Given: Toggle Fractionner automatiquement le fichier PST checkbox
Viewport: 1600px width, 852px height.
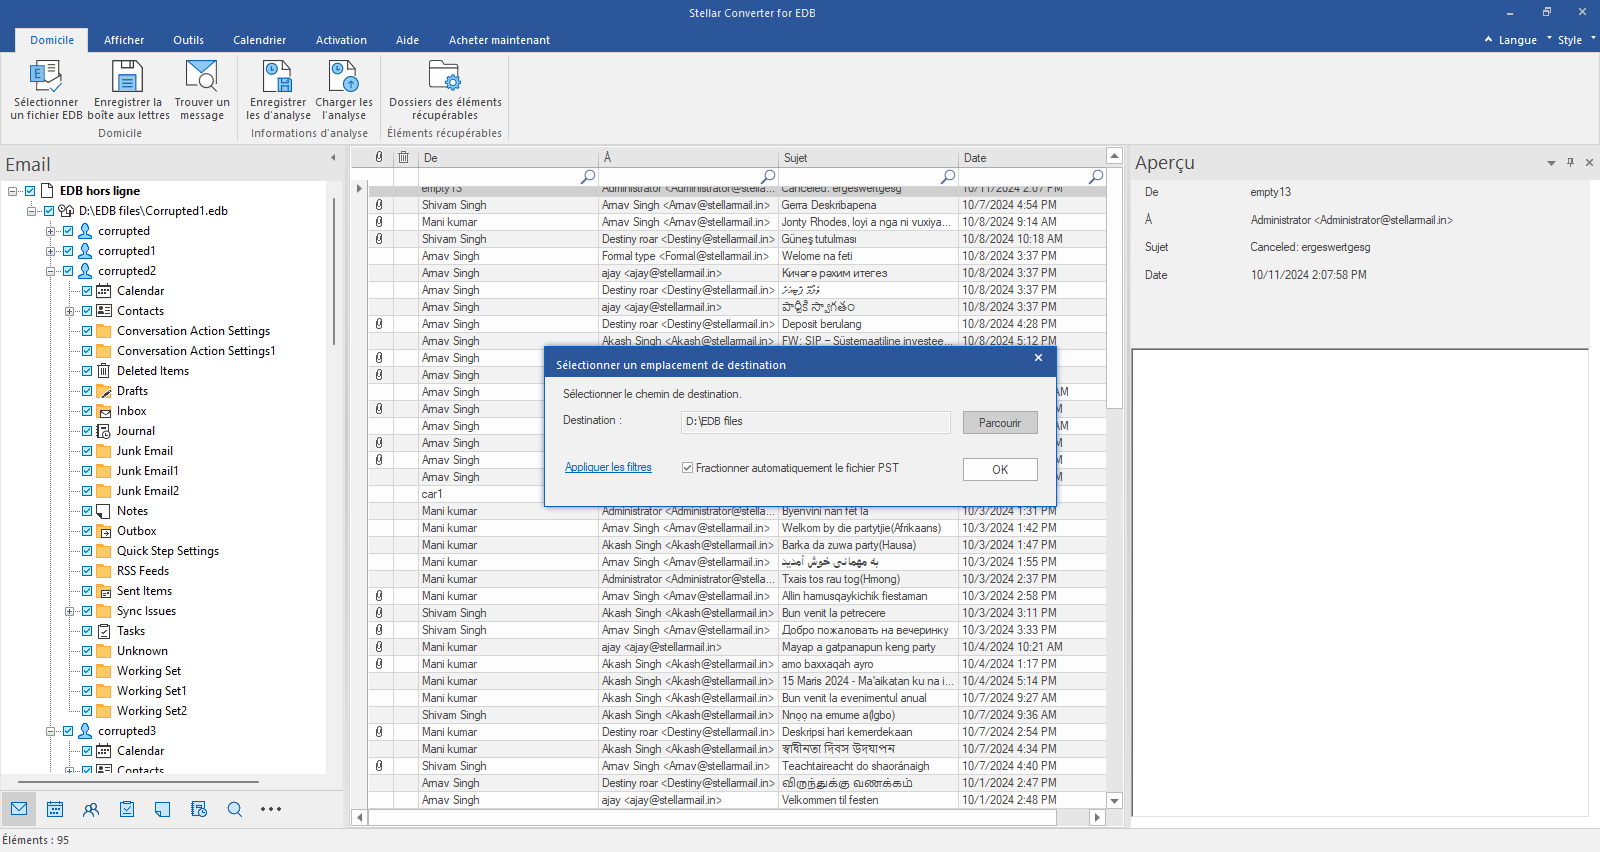Looking at the screenshot, I should 688,468.
